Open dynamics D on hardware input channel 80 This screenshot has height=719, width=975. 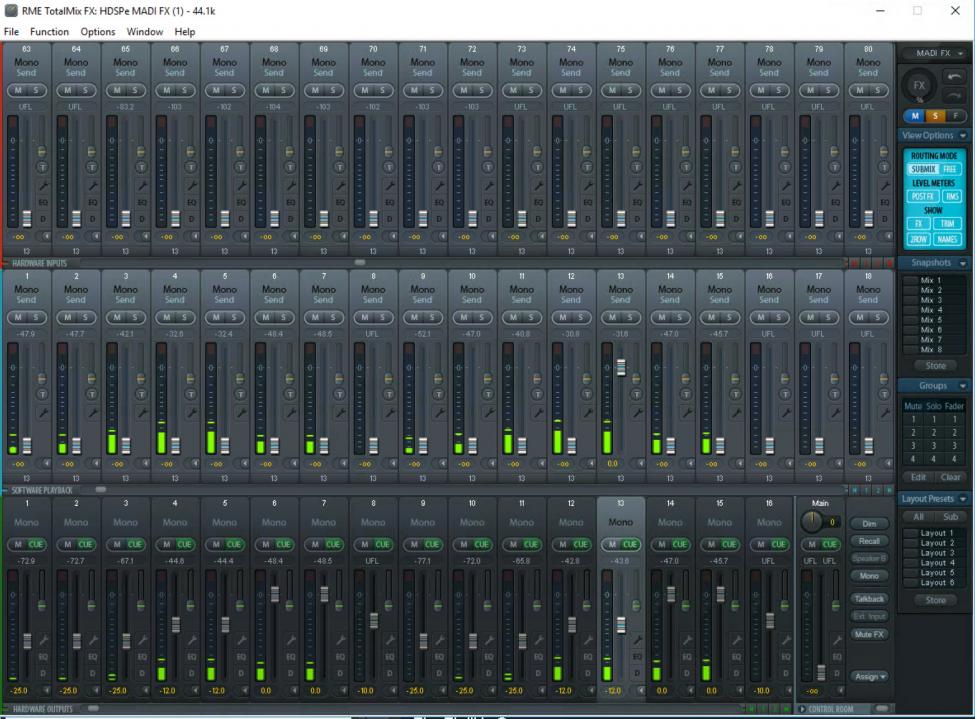pyautogui.click(x=885, y=219)
